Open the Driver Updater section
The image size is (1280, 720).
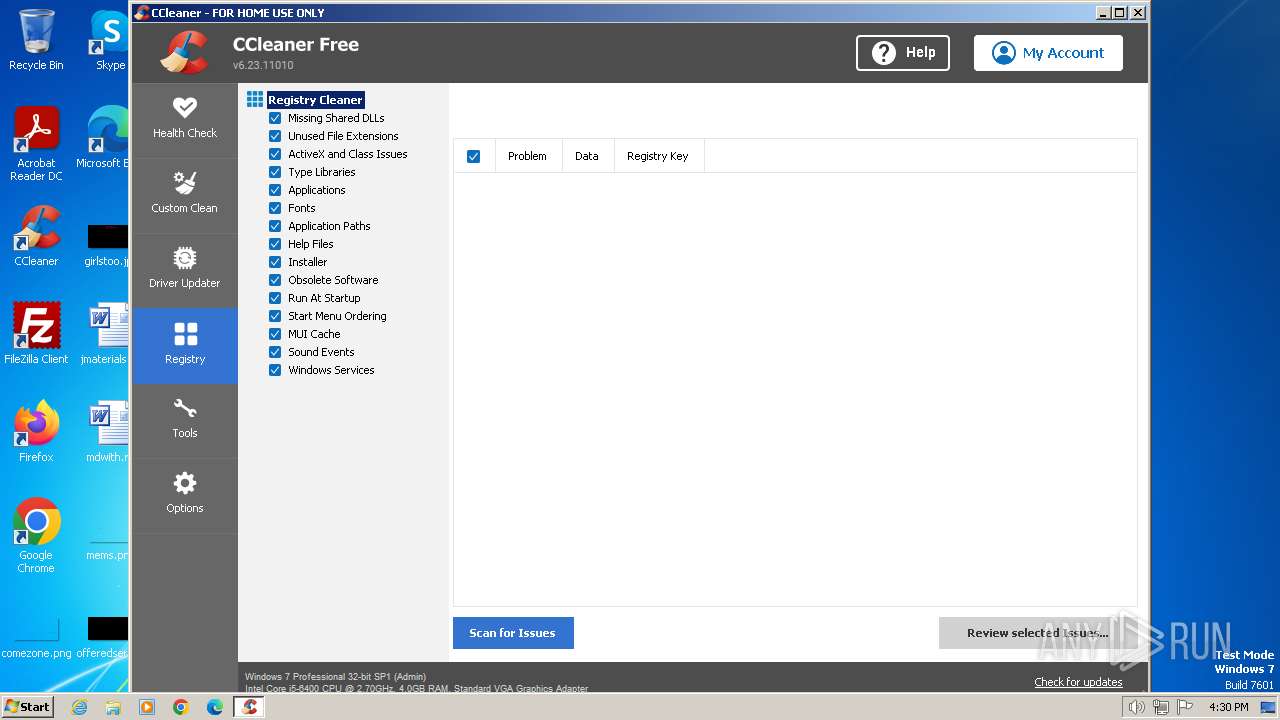(185, 270)
